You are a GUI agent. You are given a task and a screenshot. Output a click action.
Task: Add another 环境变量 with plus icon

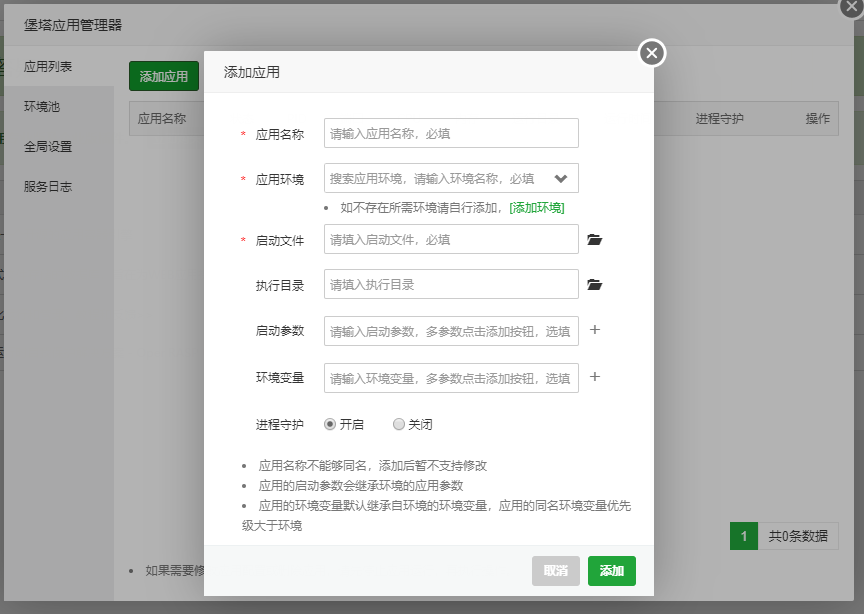595,376
